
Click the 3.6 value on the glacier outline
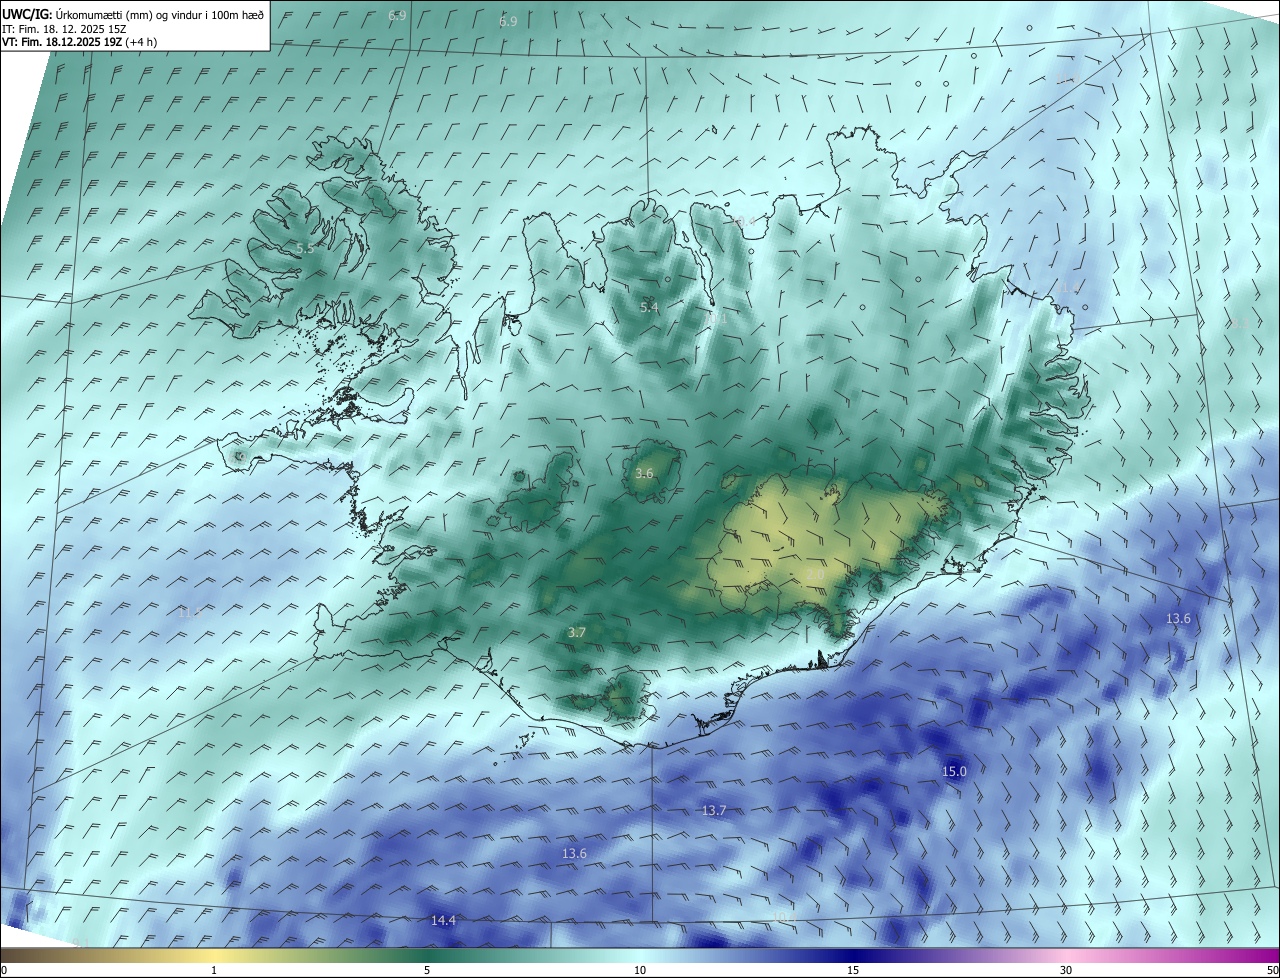[644, 473]
